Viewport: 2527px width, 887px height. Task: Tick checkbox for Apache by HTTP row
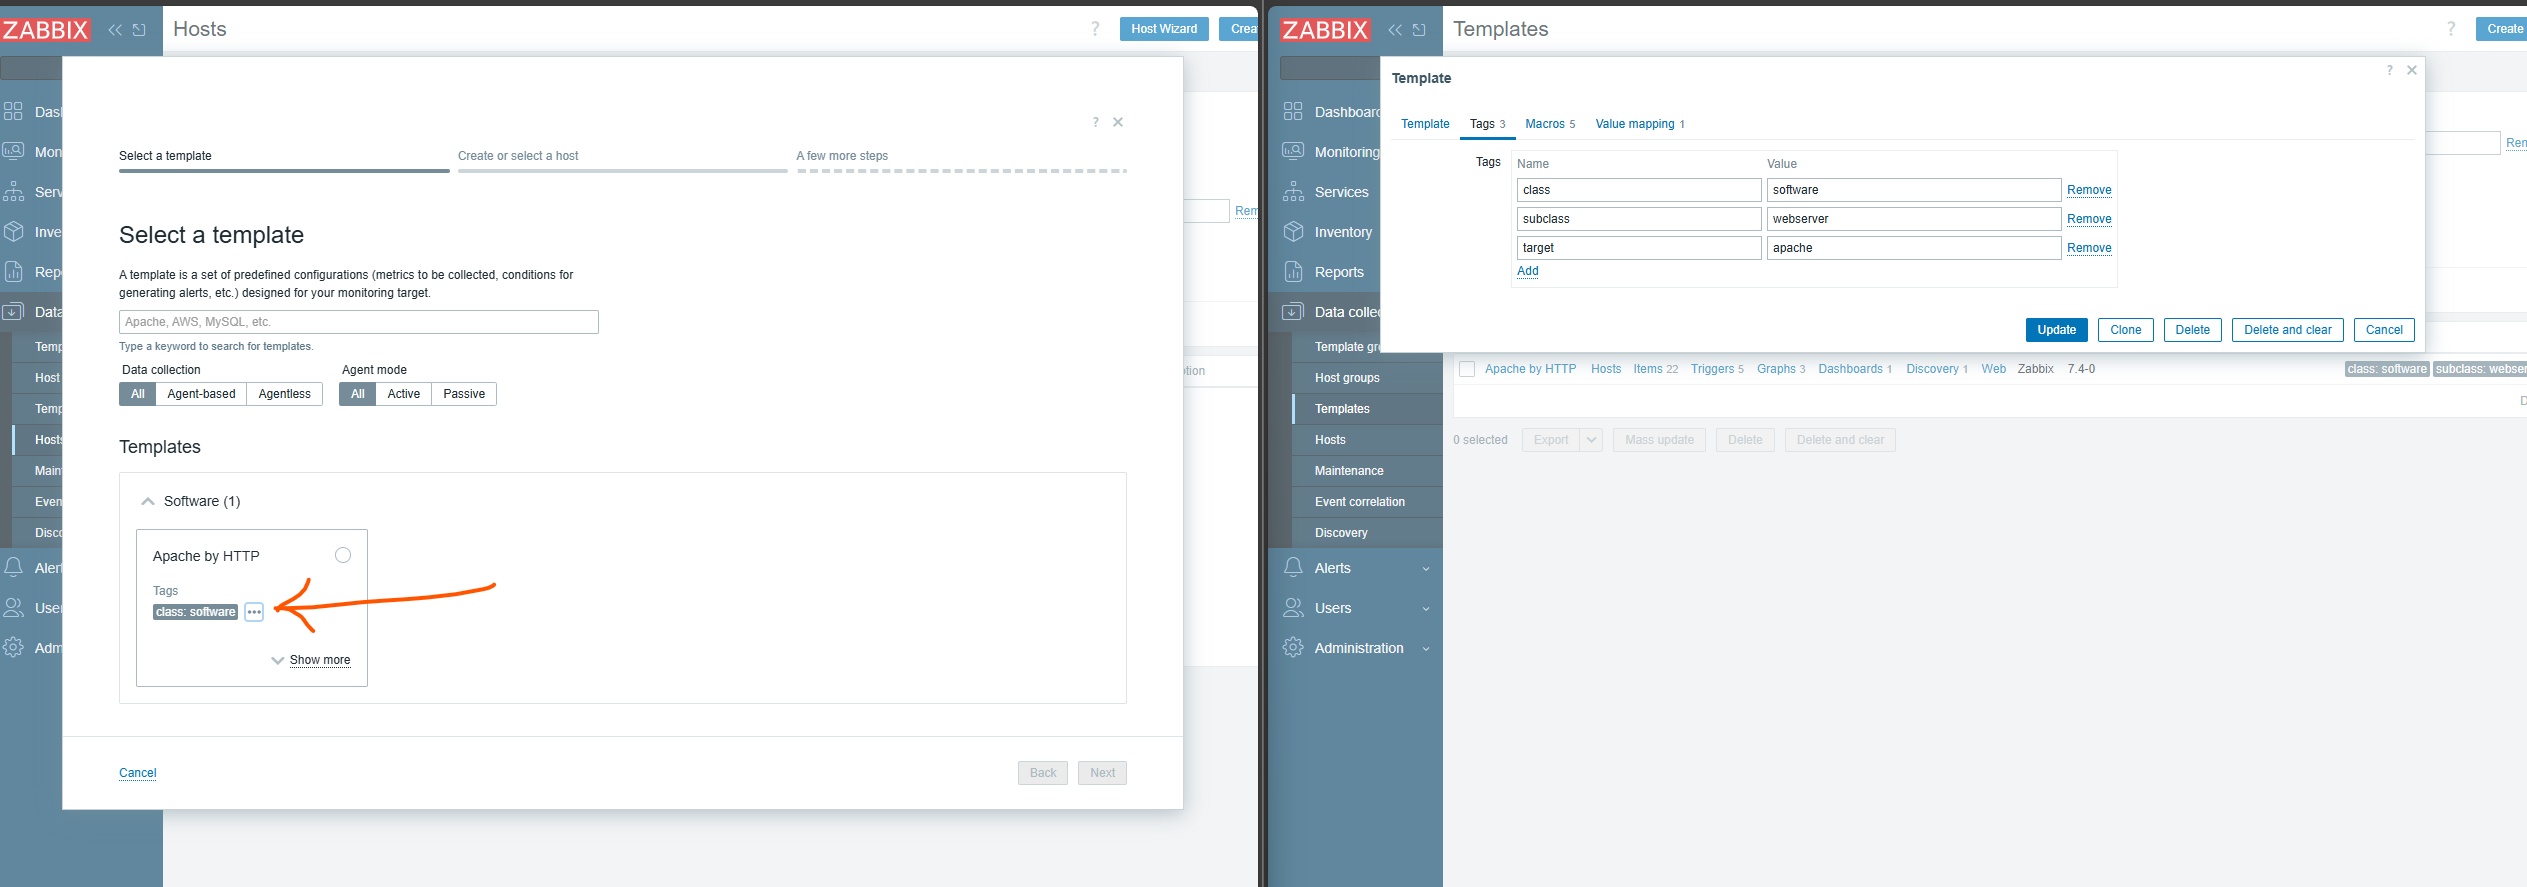1467,369
